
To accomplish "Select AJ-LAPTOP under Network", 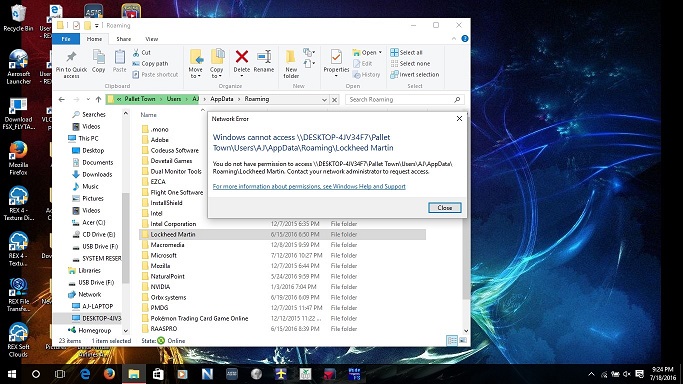I will pos(93,307).
